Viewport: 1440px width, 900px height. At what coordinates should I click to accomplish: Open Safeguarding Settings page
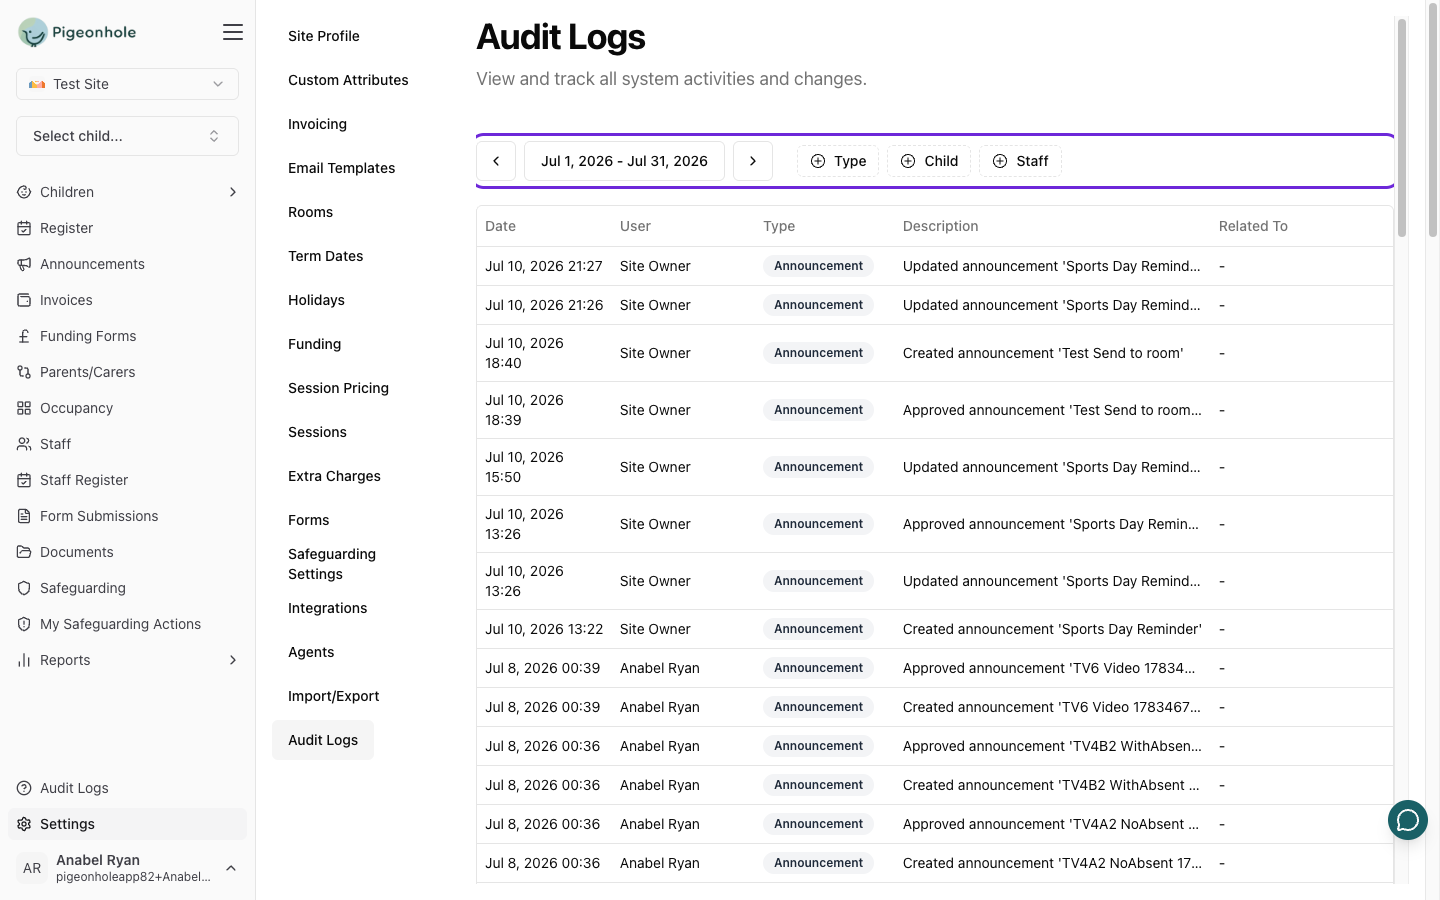coord(332,564)
